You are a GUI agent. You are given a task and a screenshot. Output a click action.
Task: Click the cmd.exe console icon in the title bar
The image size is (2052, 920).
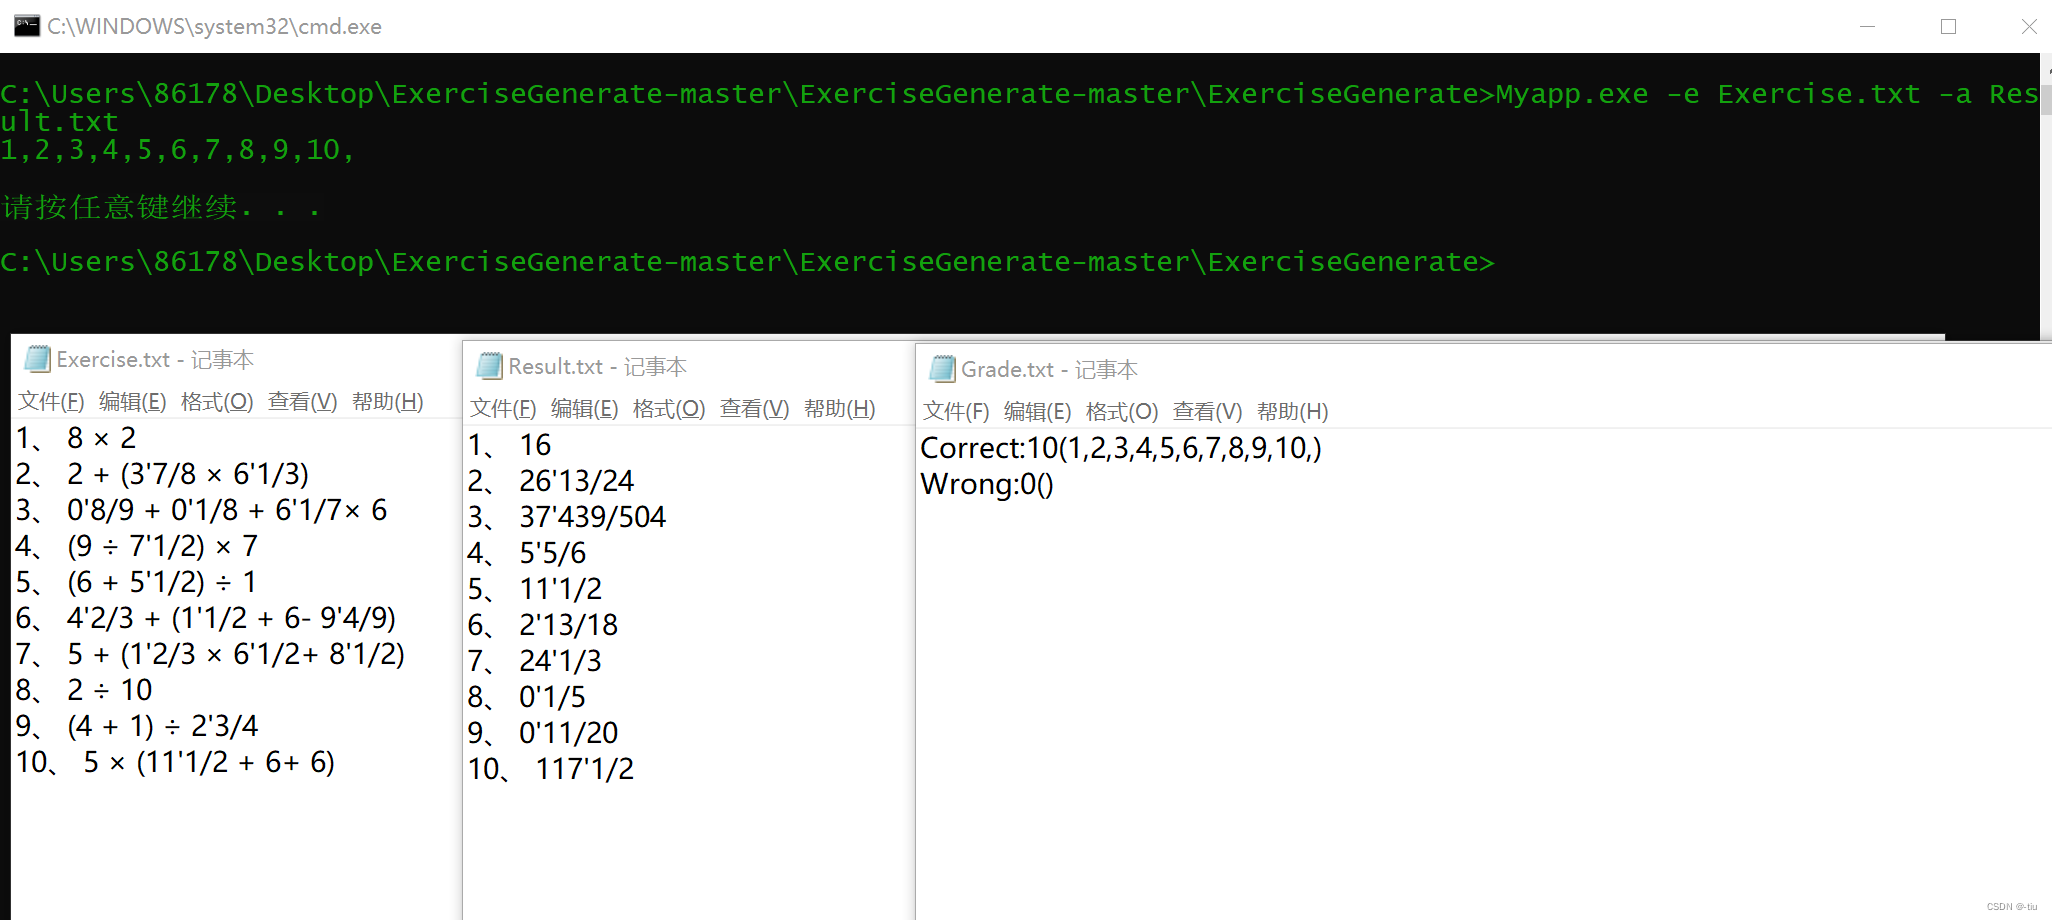(27, 26)
